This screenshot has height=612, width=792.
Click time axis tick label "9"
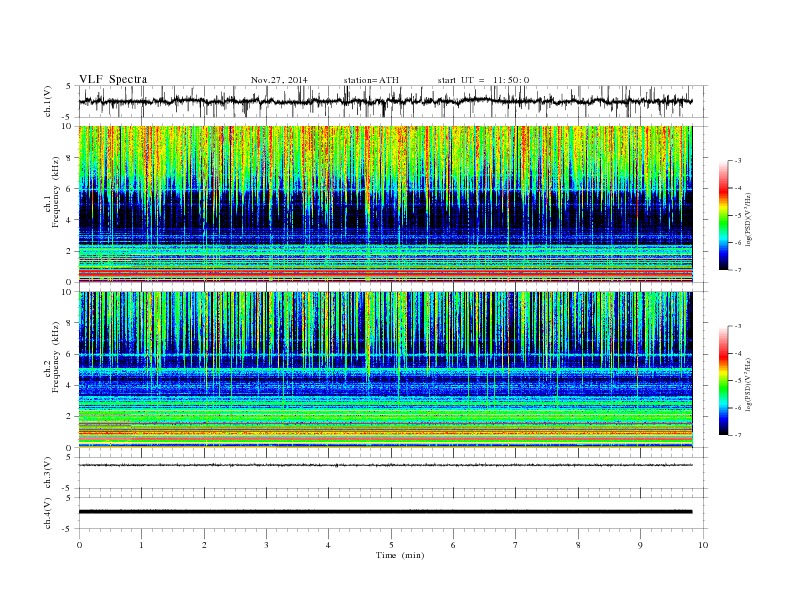[x=640, y=545]
